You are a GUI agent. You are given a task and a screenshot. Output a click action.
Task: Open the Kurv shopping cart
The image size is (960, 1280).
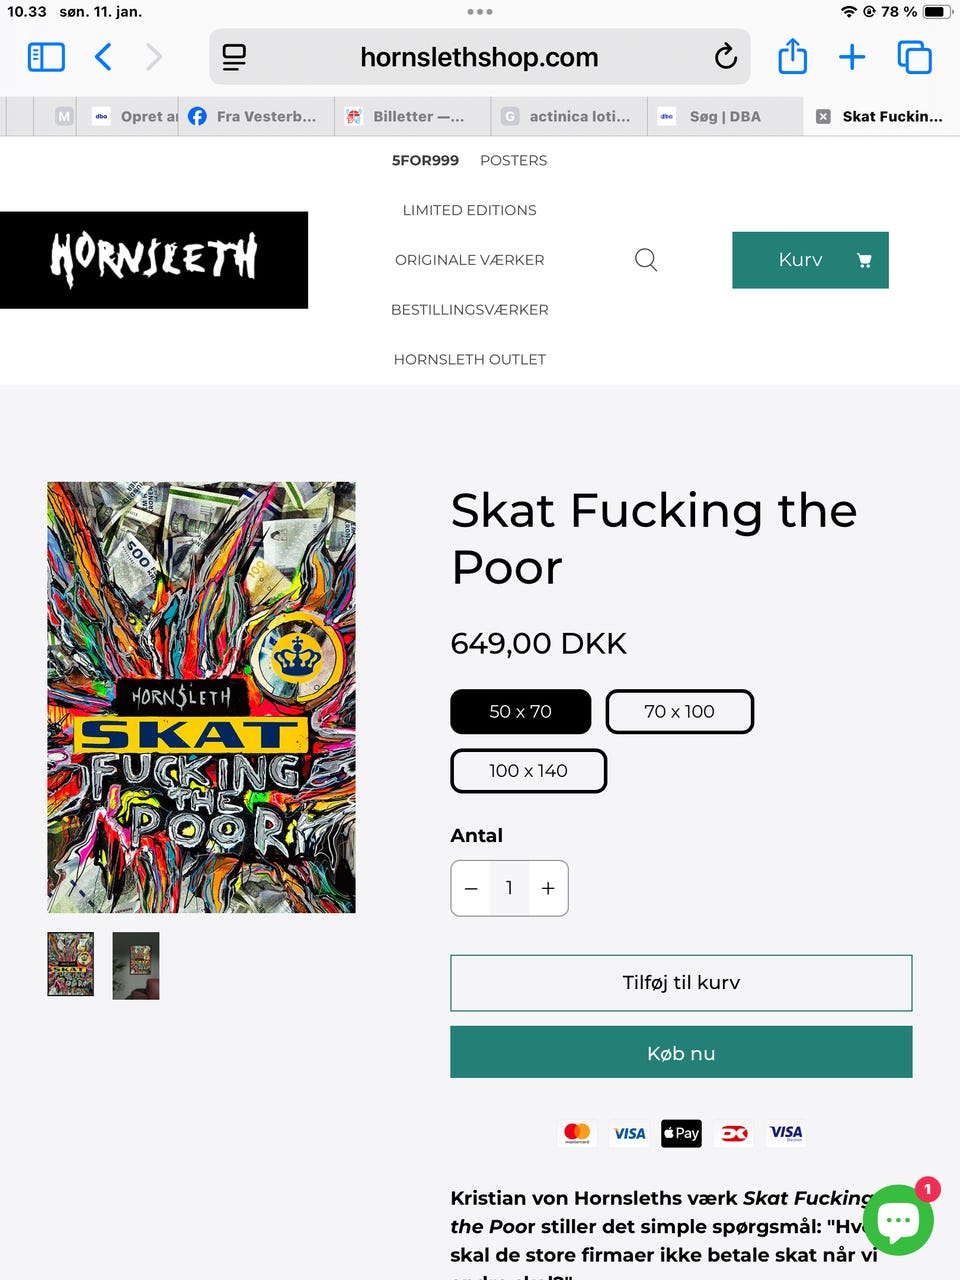pos(810,260)
